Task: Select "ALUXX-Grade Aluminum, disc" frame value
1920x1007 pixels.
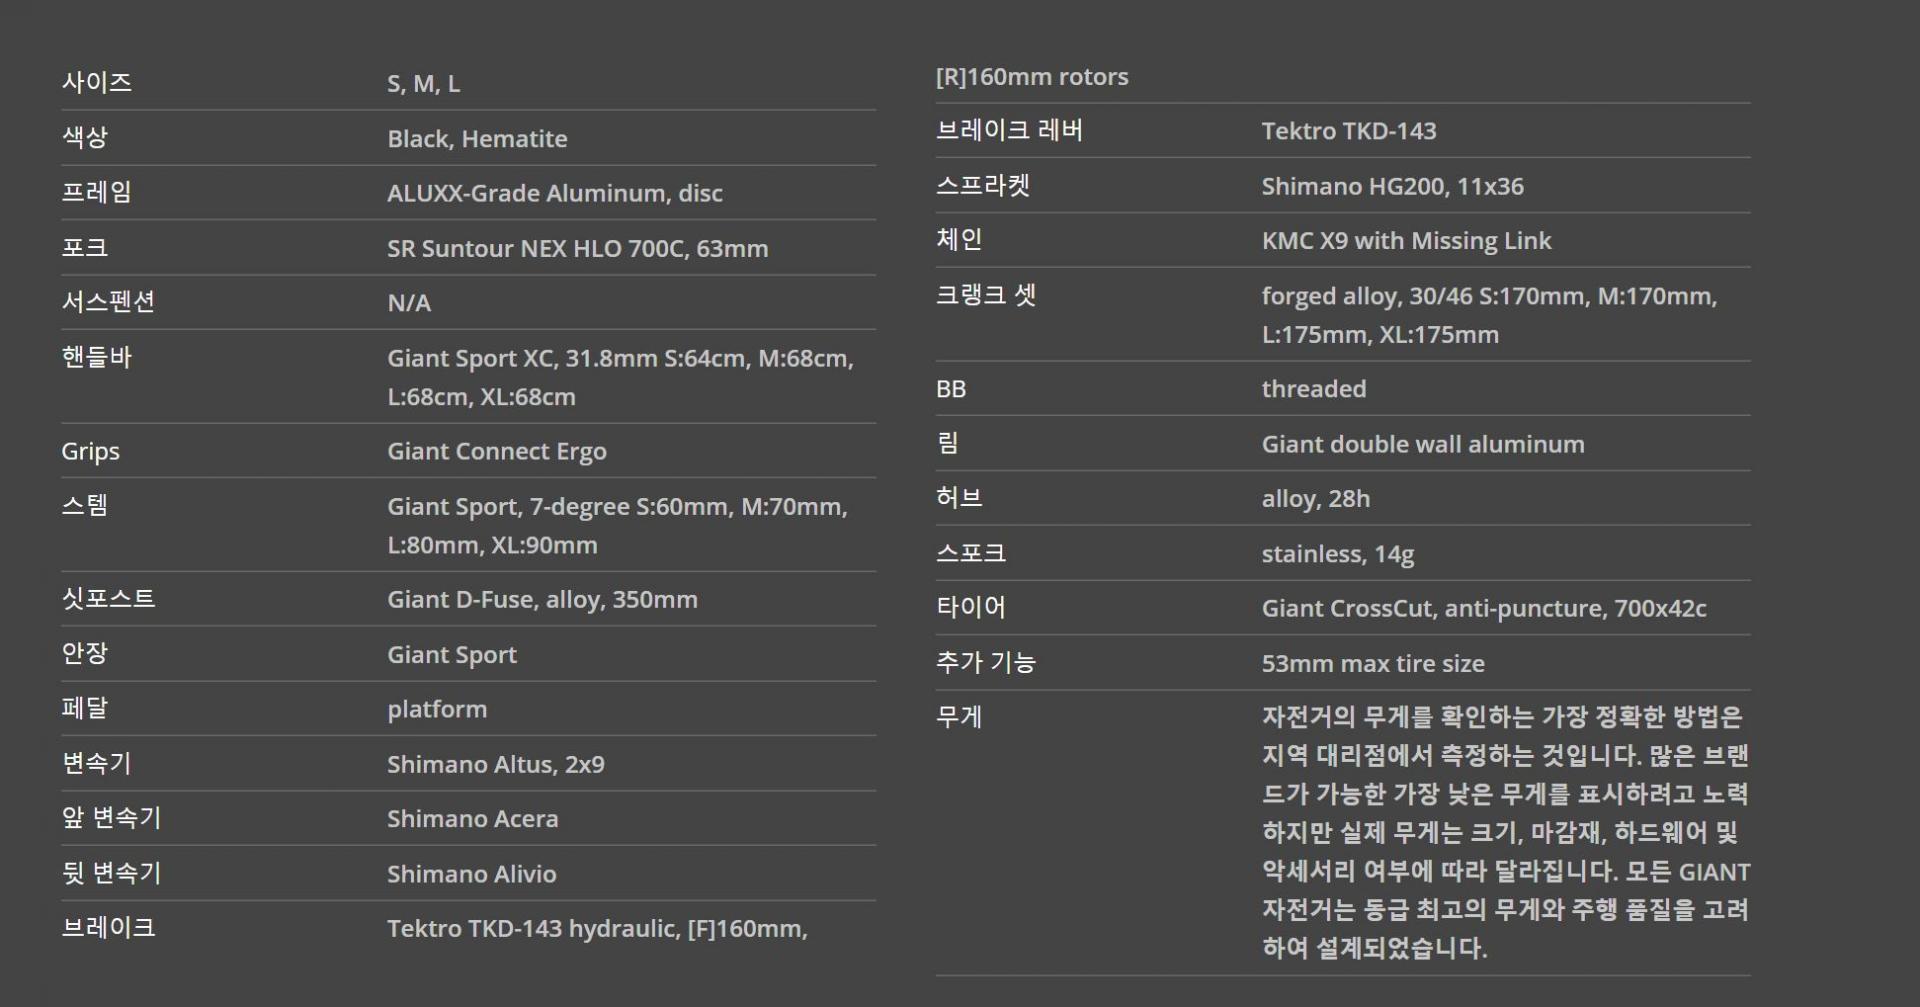Action: (x=555, y=193)
